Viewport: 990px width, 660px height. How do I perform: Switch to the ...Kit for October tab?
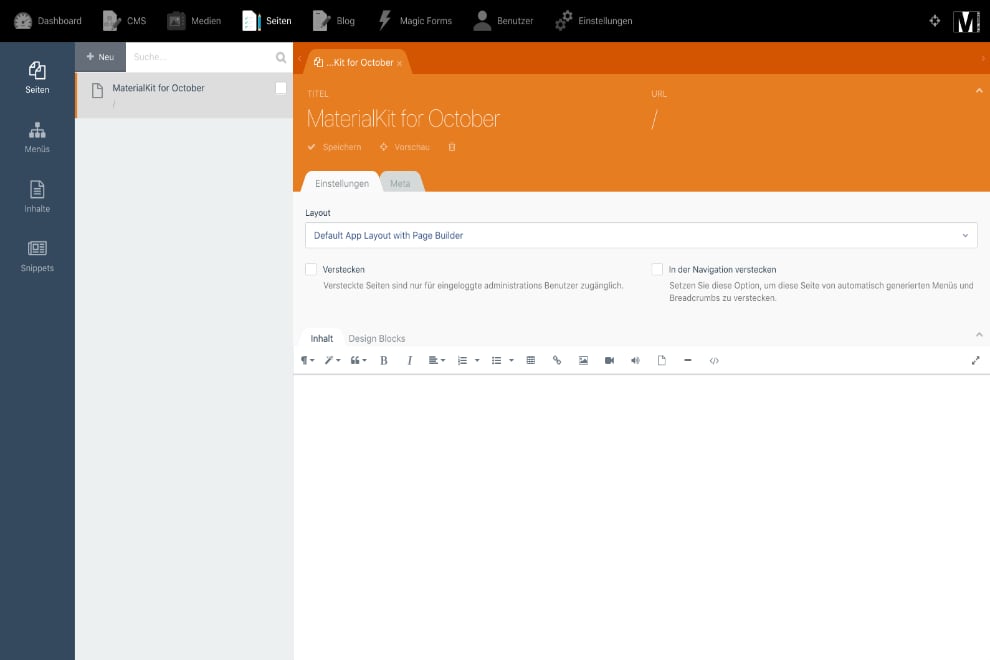click(357, 63)
